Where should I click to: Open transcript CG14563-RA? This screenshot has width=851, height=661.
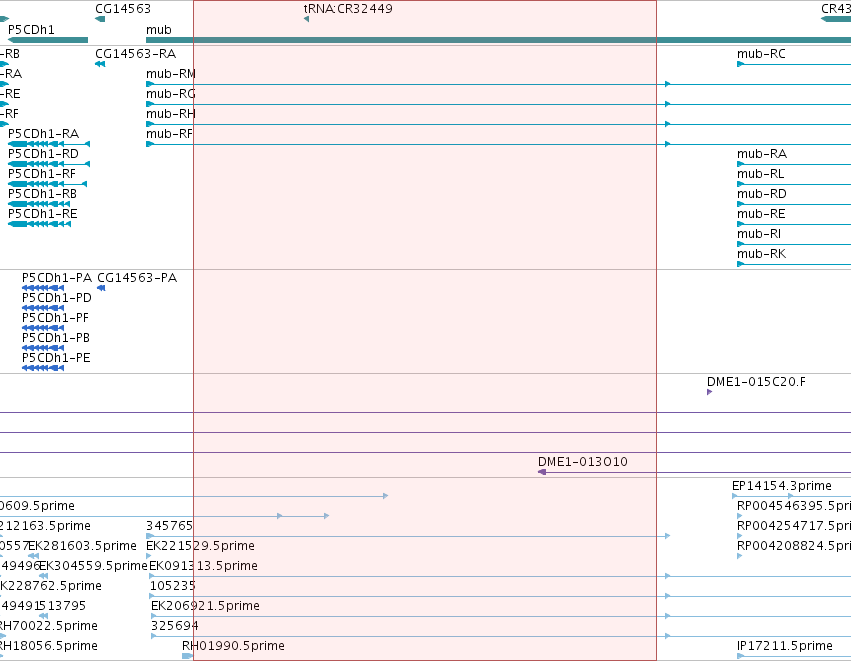pos(135,54)
